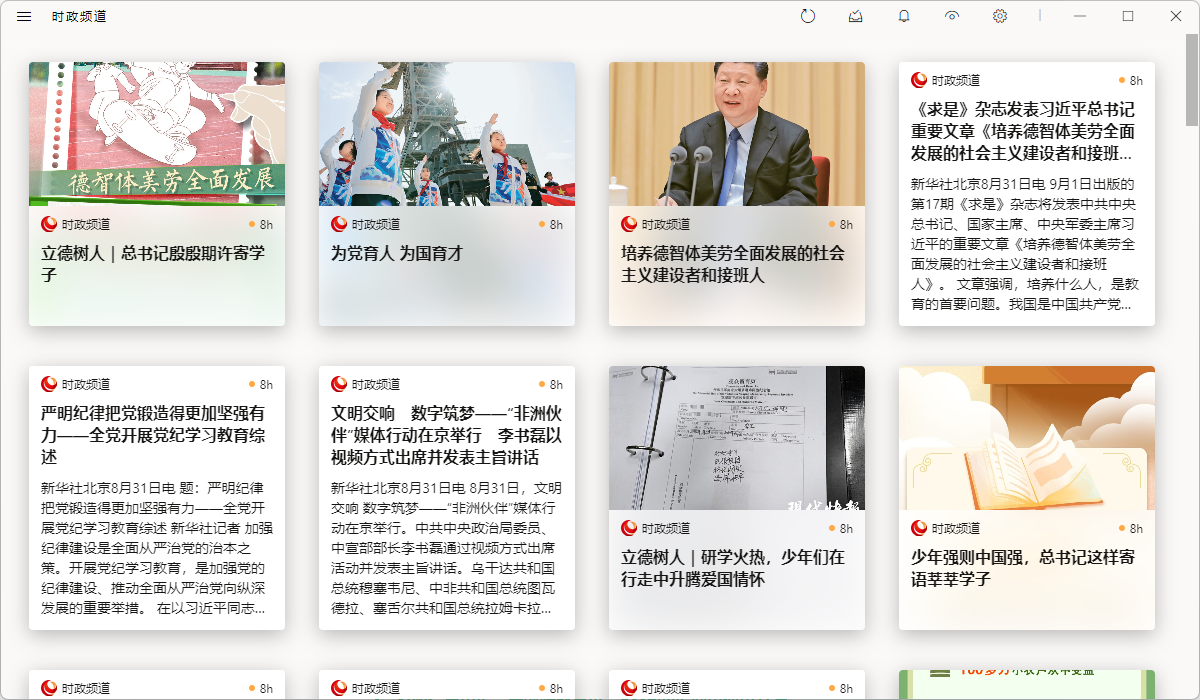Click the mark-all-read inbox tray icon
This screenshot has height=700, width=1200.
[x=856, y=16]
